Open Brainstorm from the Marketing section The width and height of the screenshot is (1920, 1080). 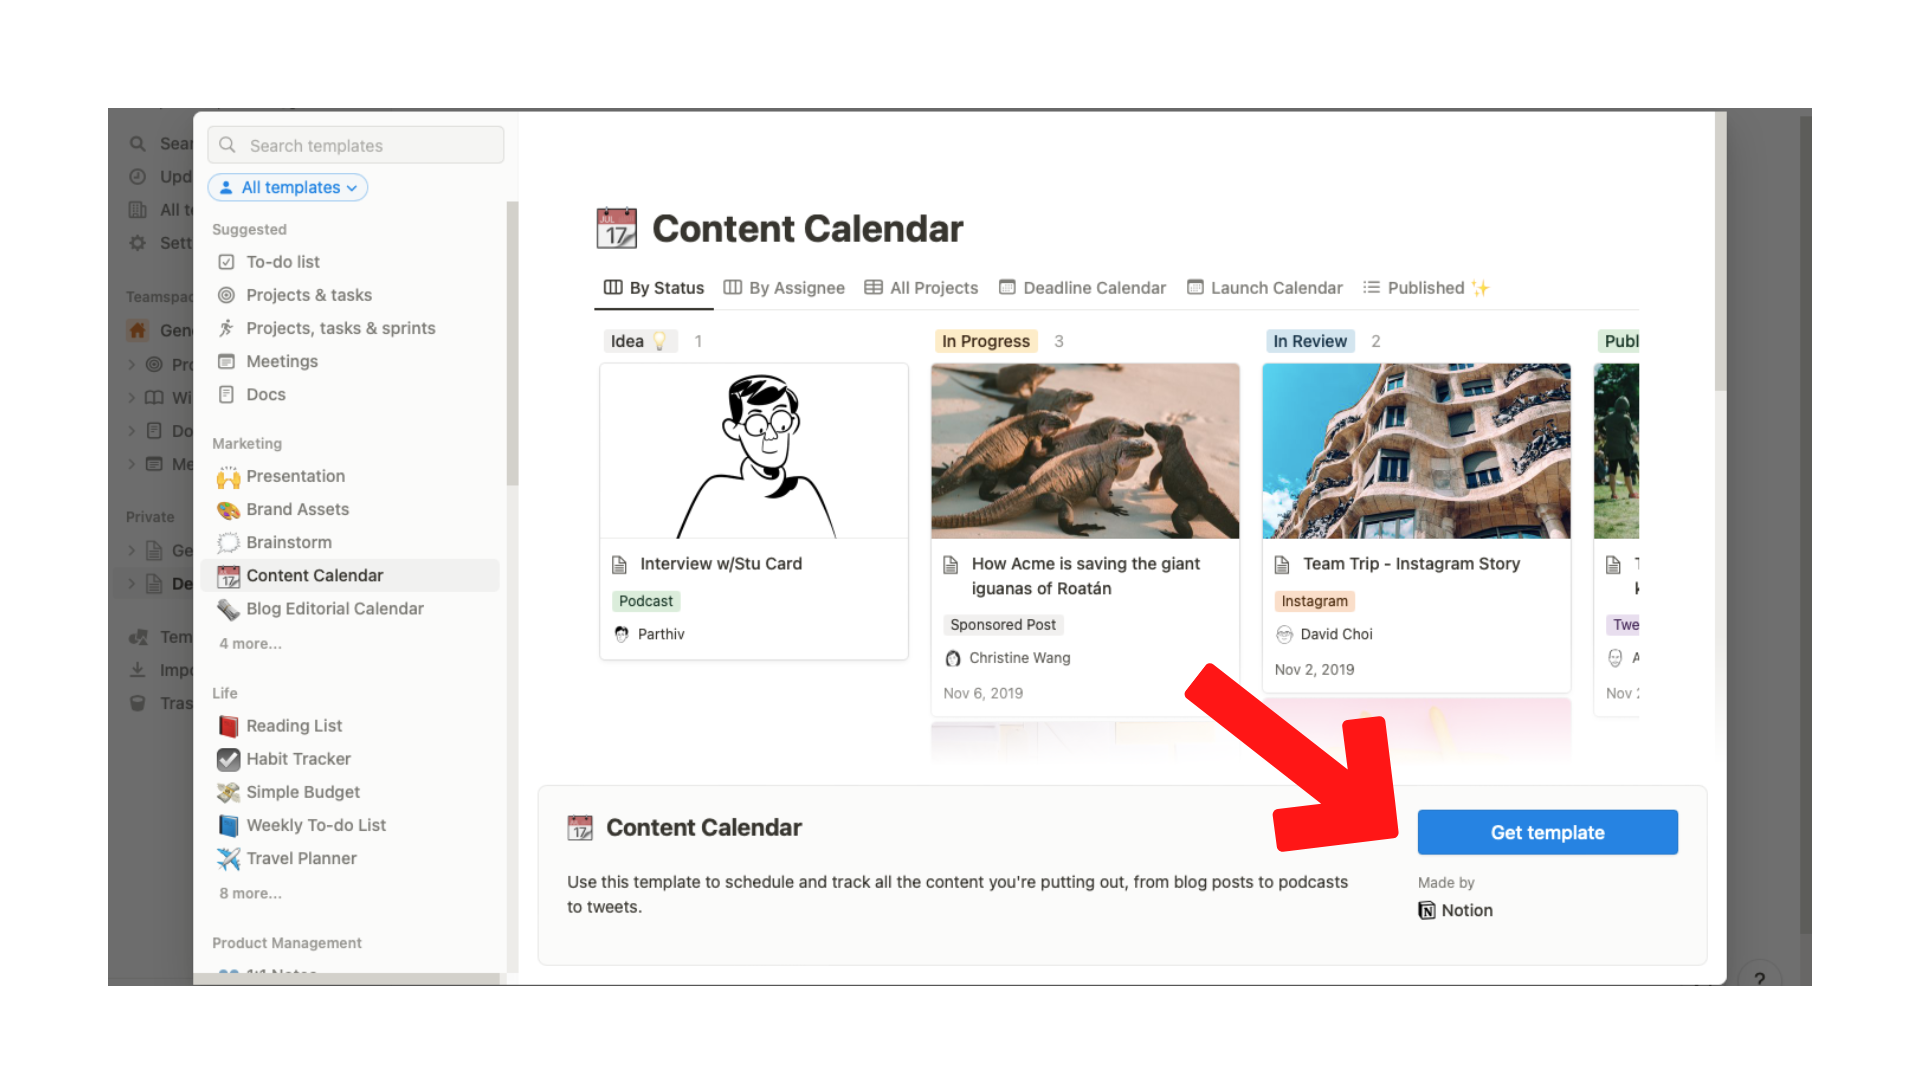click(x=287, y=542)
